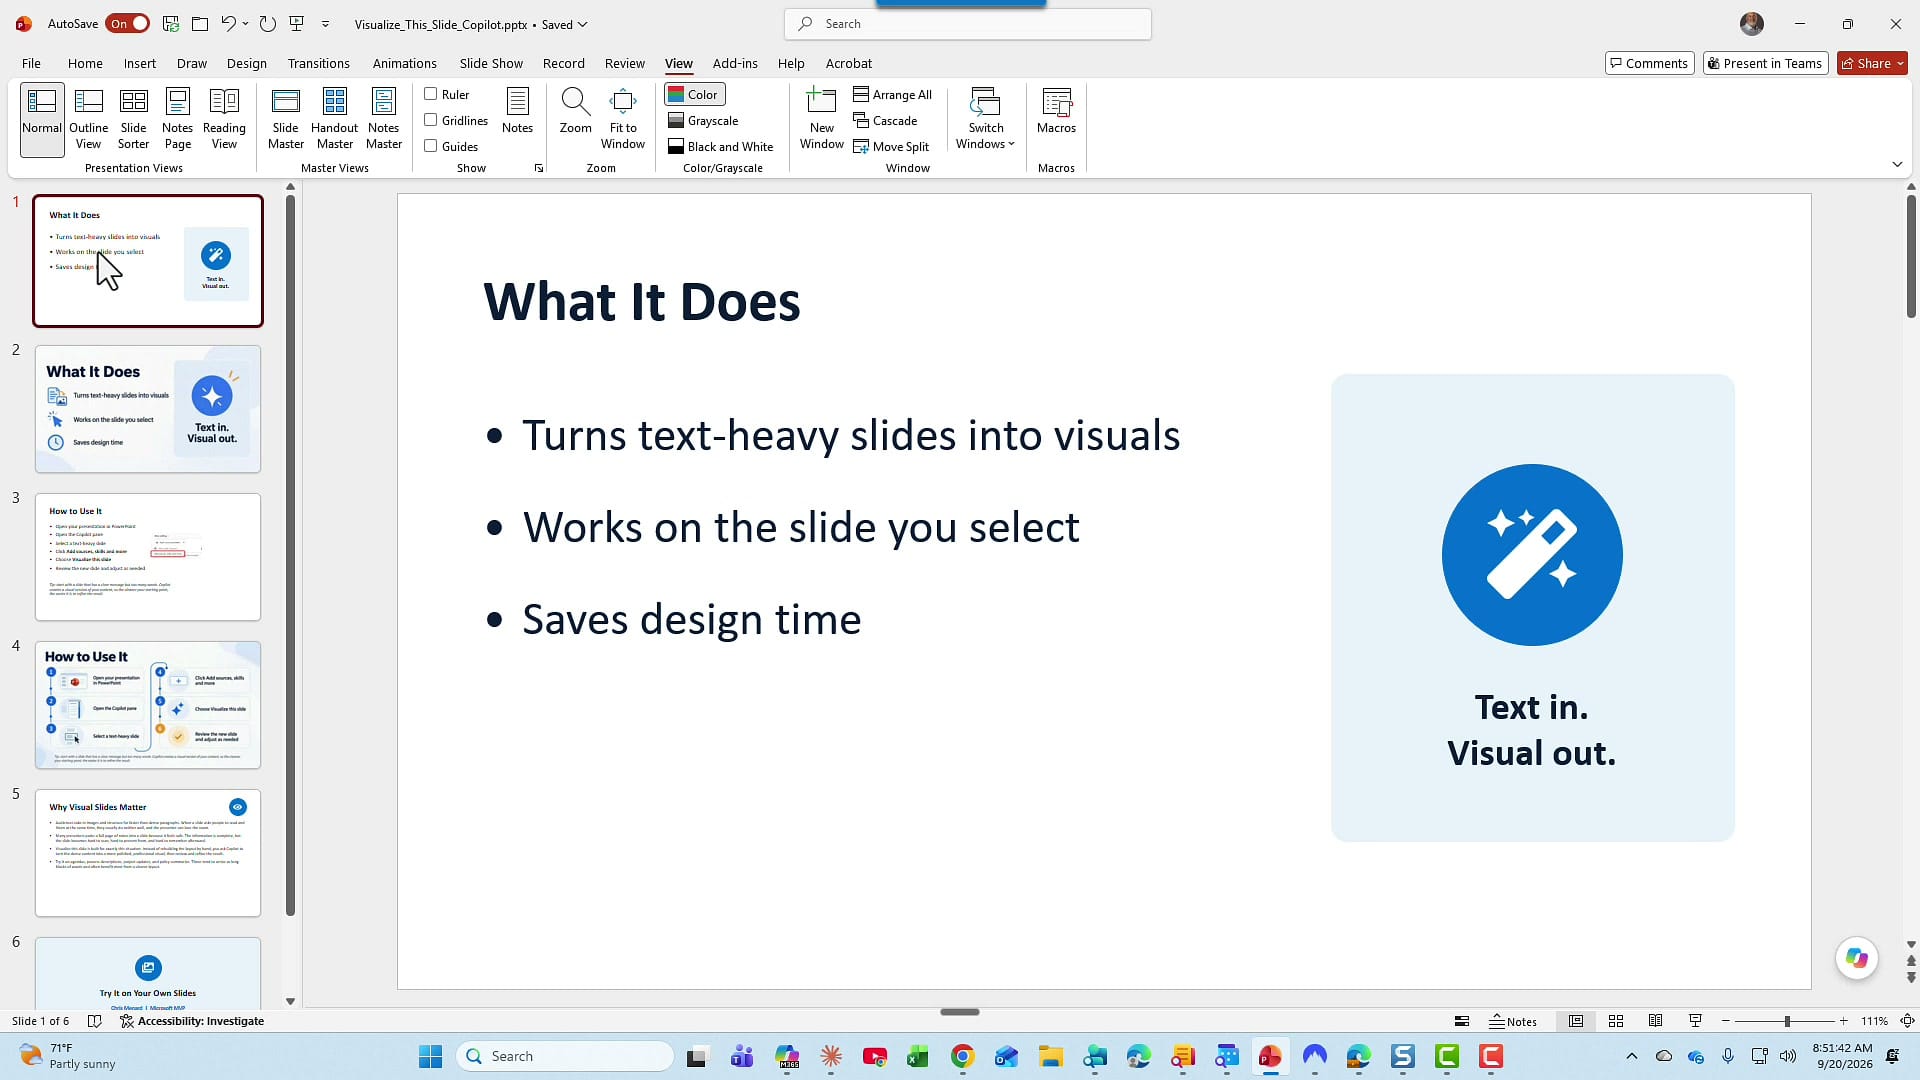Viewport: 1920px width, 1080px height.
Task: Toggle Notes pane in status bar
Action: pyautogui.click(x=1513, y=1021)
